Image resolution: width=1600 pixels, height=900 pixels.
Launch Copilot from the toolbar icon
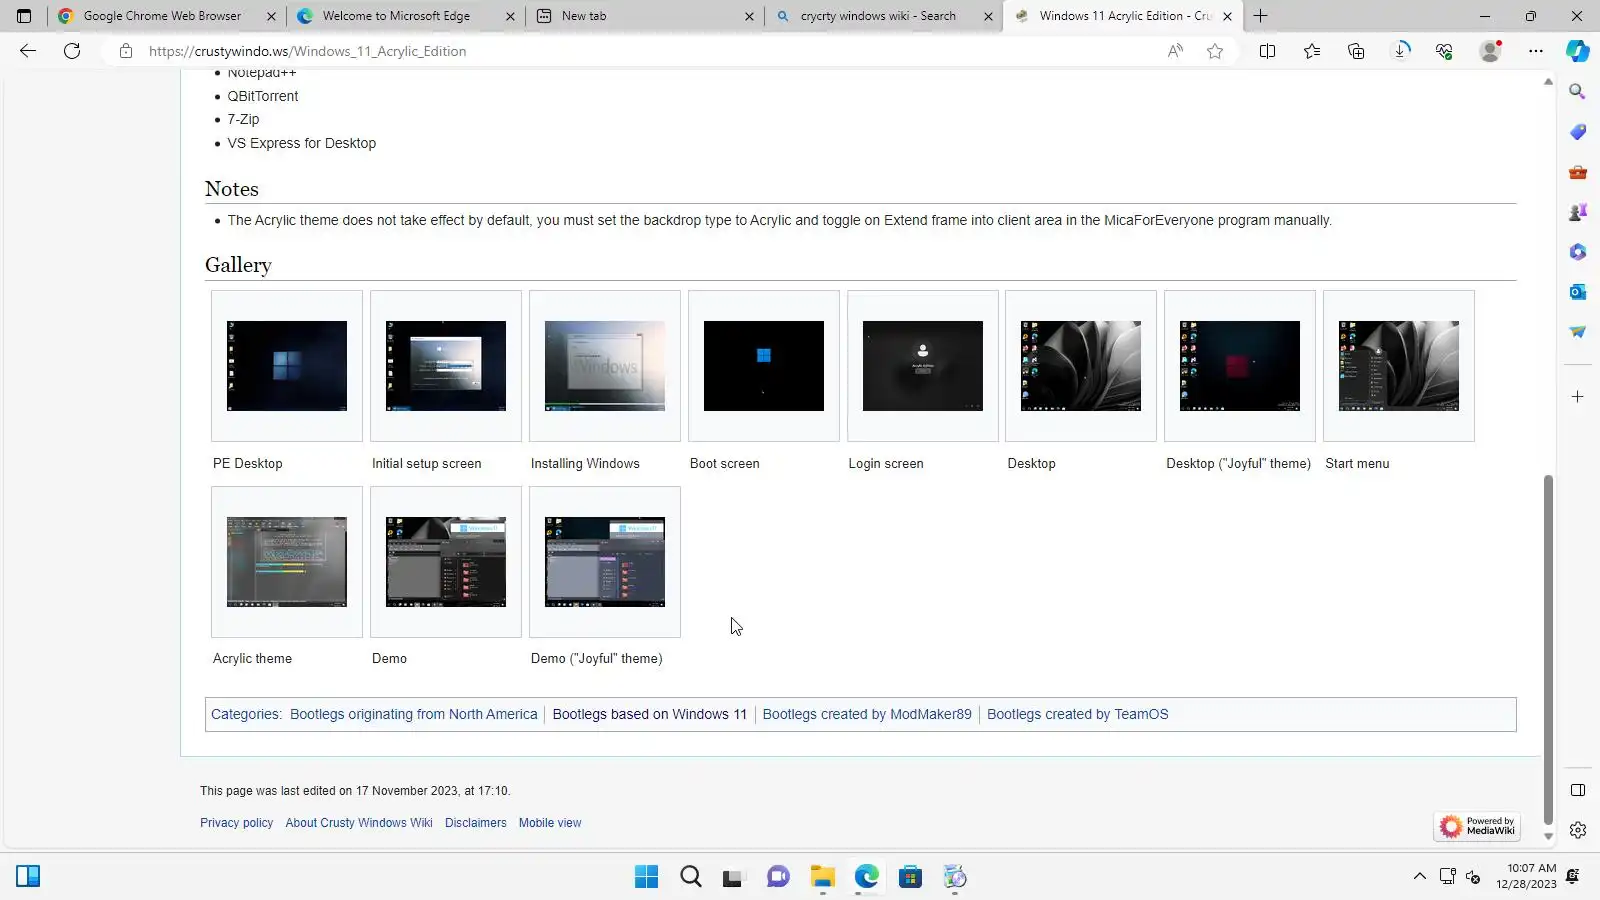pyautogui.click(x=1578, y=51)
